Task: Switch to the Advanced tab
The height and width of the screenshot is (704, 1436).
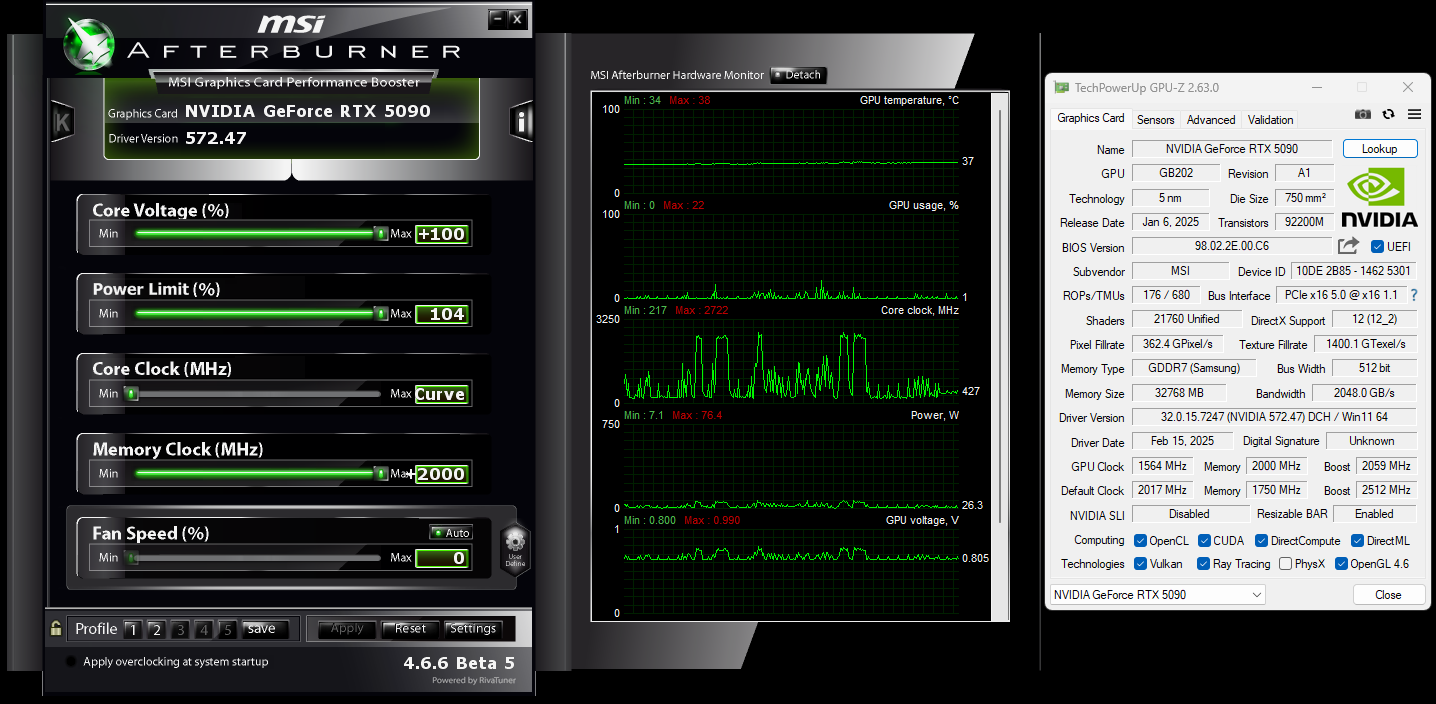Action: click(x=1211, y=119)
